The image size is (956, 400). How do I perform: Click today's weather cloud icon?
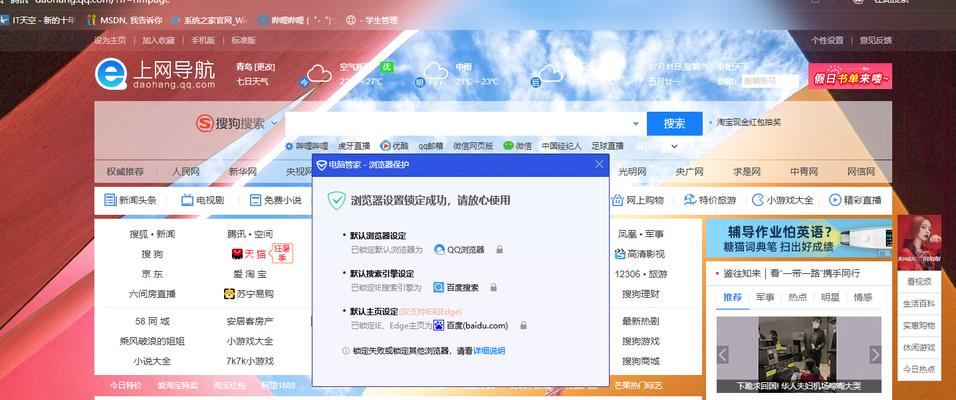coord(319,73)
